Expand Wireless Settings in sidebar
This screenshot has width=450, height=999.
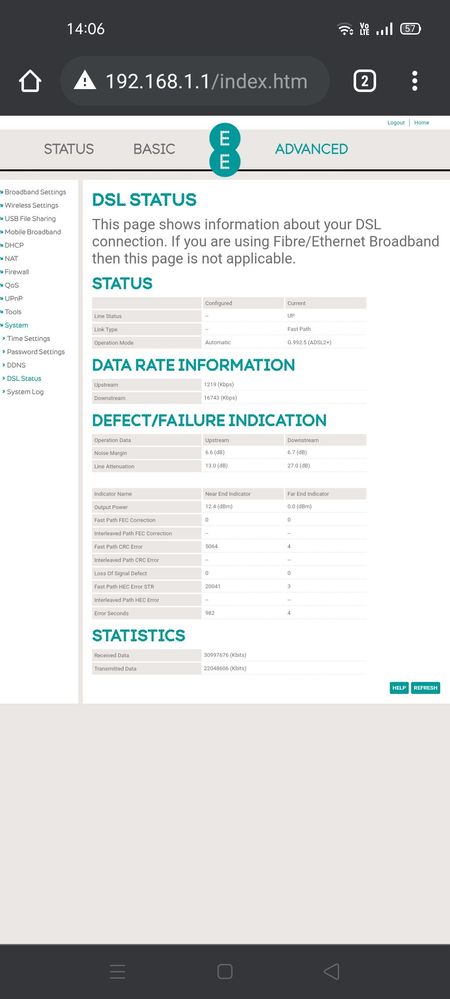(x=31, y=205)
